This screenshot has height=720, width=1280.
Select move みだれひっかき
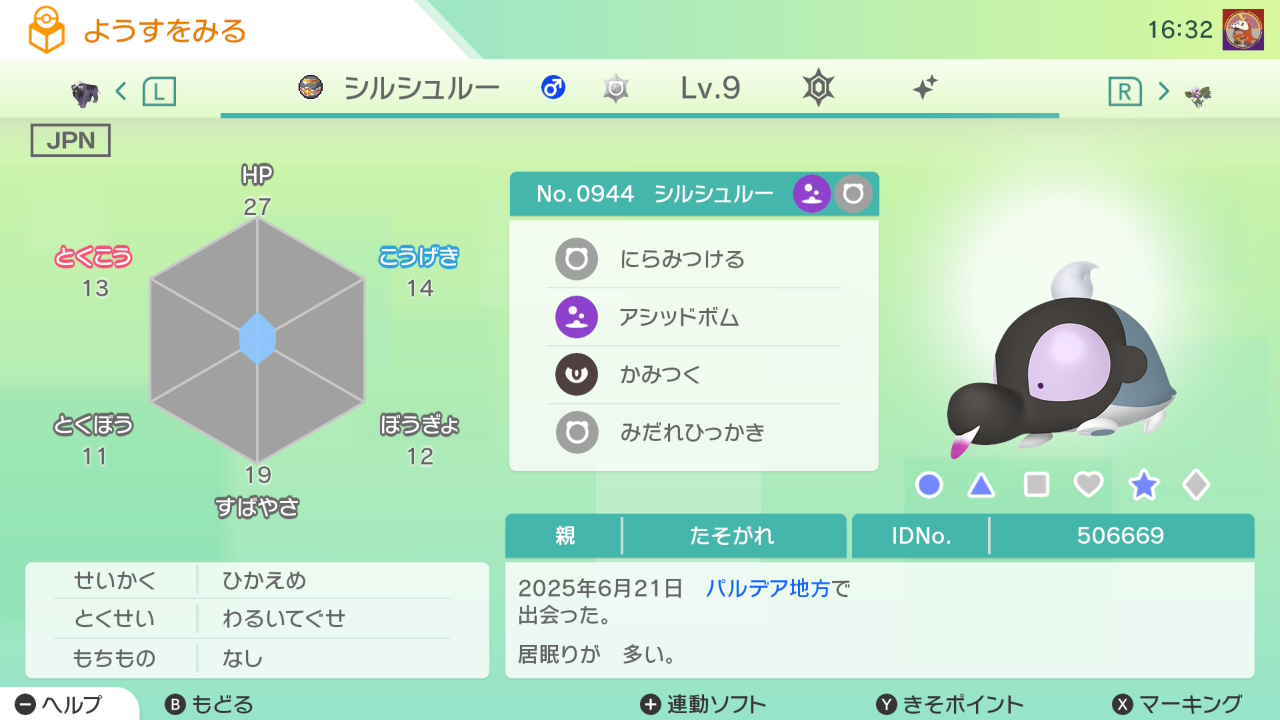coord(694,433)
